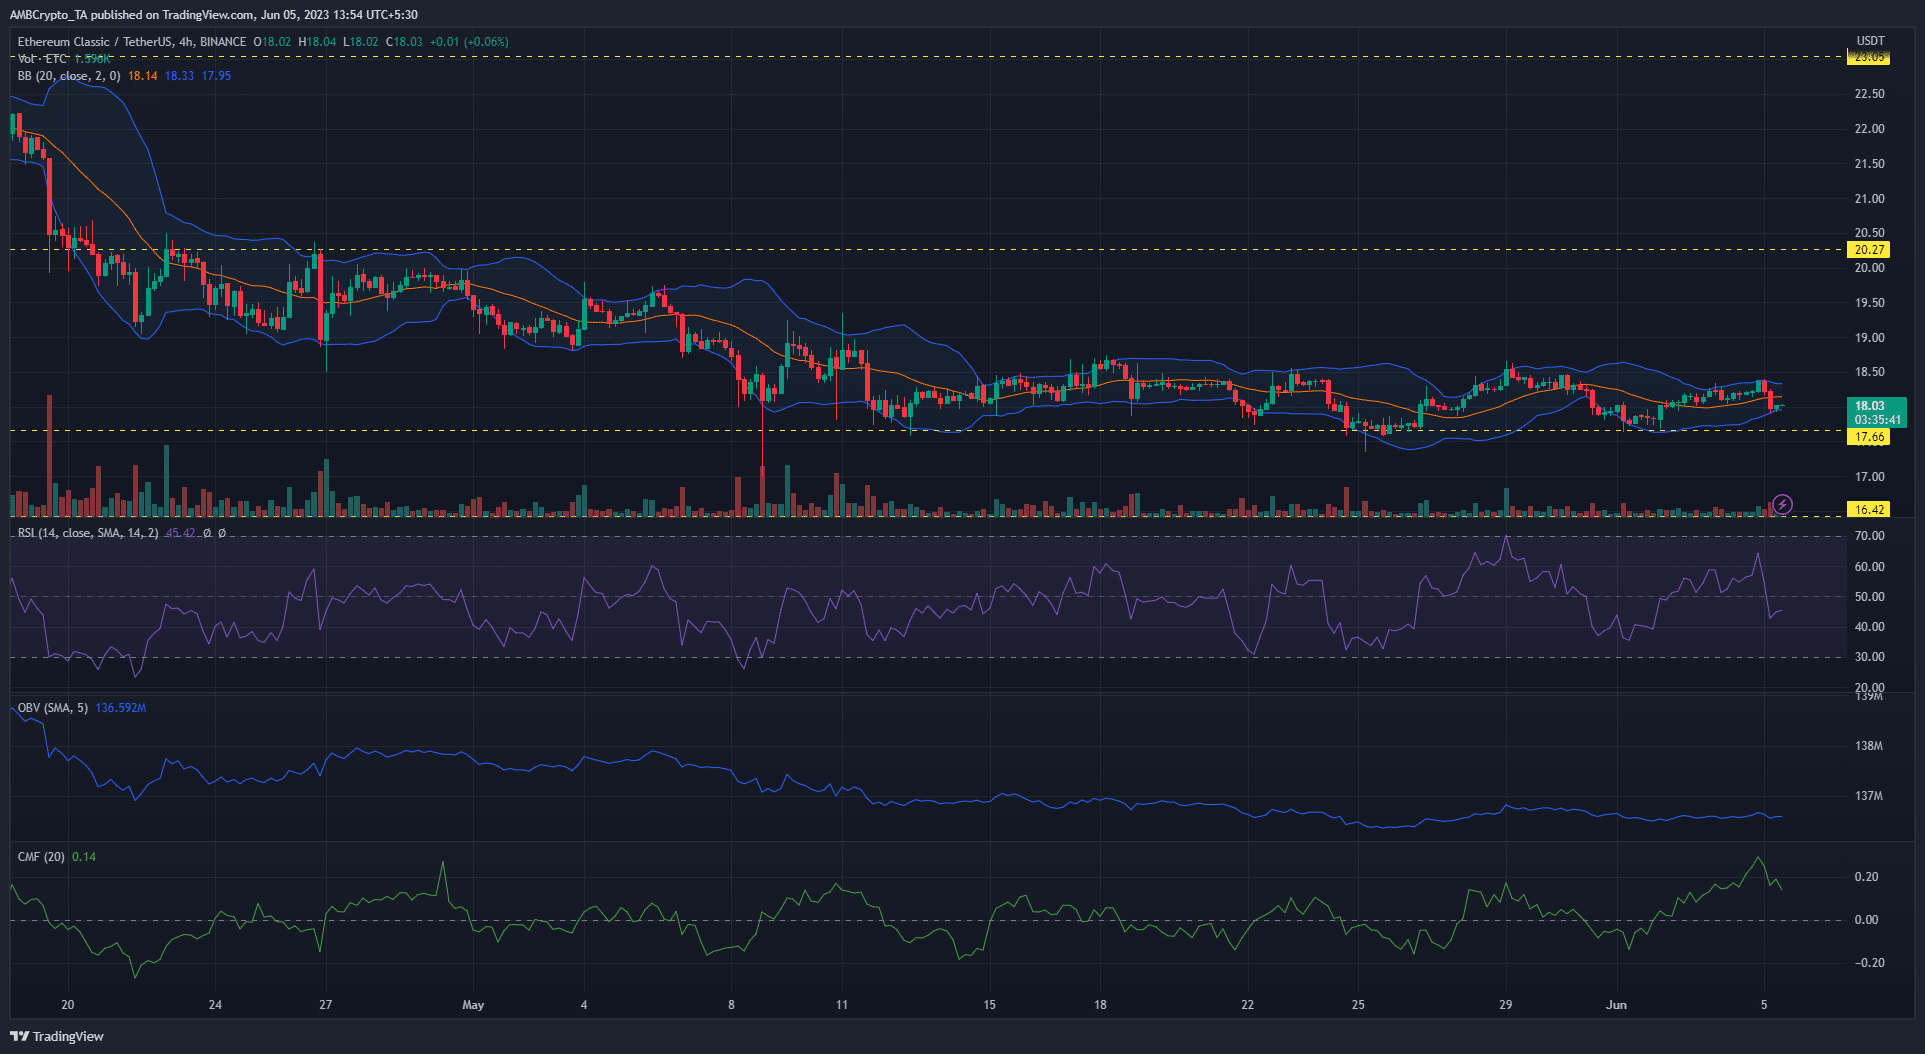Viewport: 1925px width, 1054px height.
Task: Click the 19.00 tick on price axis
Action: tap(1869, 338)
